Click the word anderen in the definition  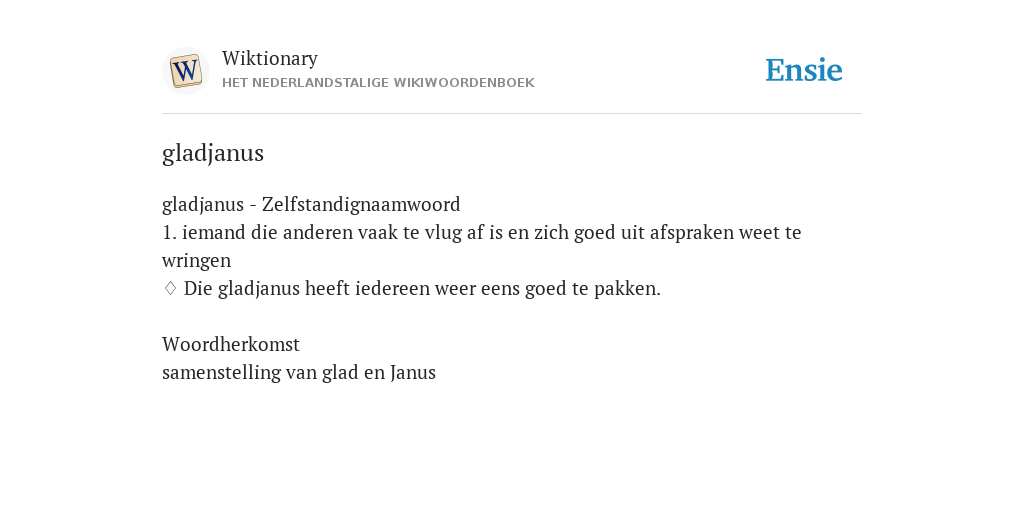click(317, 232)
